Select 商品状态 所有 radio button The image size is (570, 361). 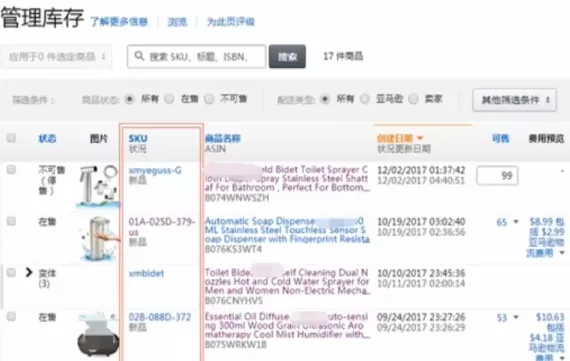(x=129, y=99)
